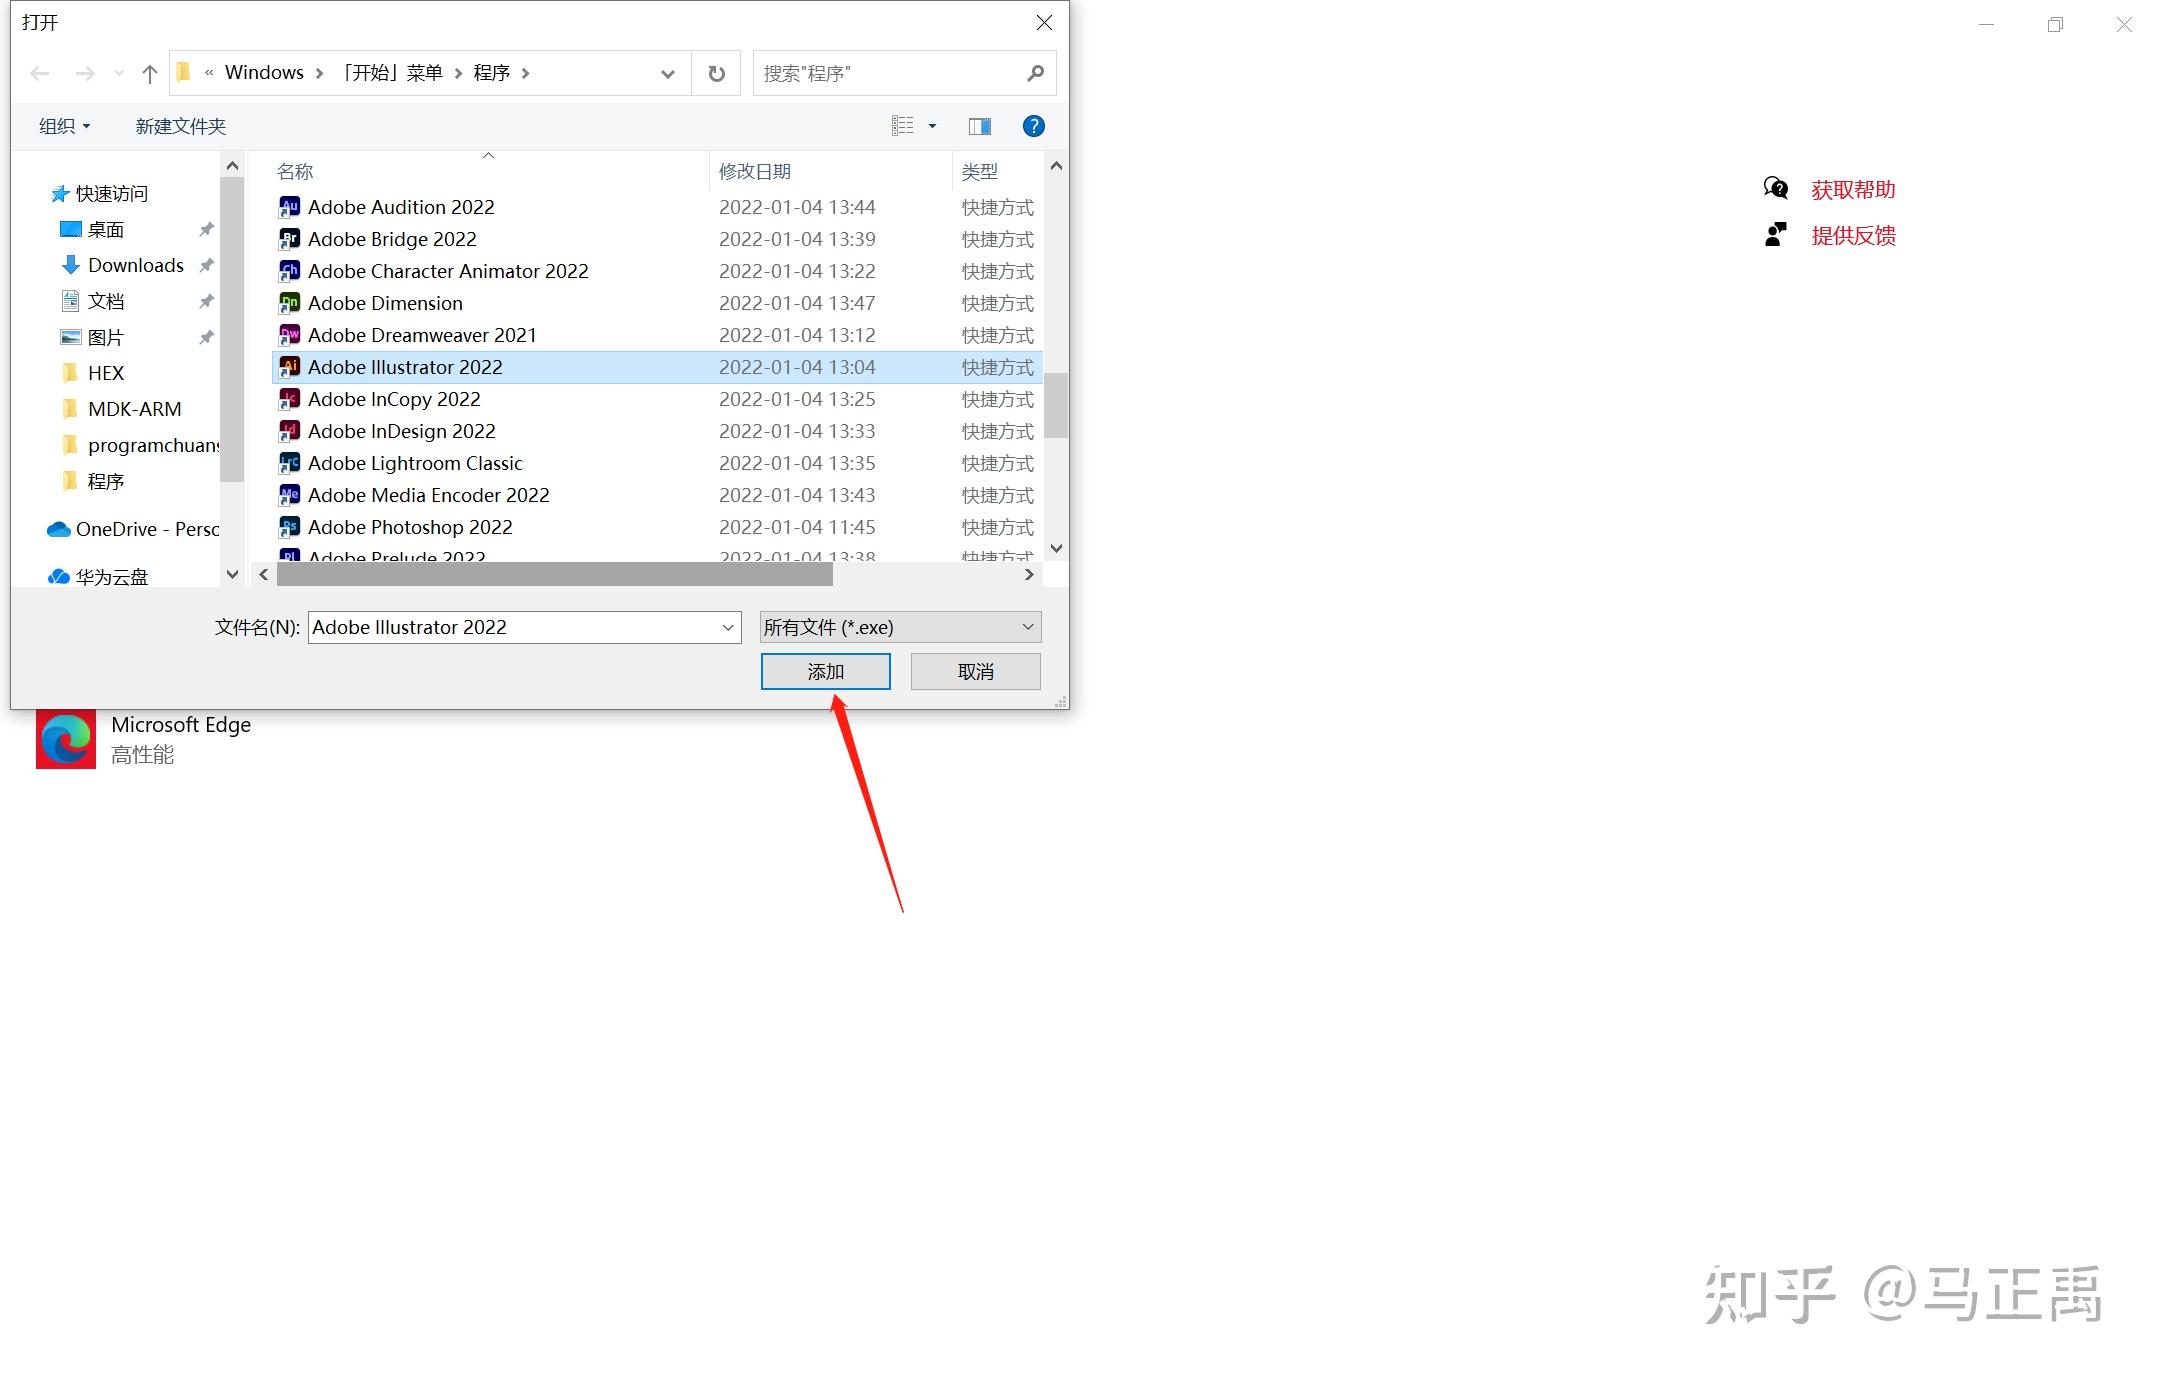Toggle the preview pane icon
Image resolution: width=2160 pixels, height=1380 pixels.
pos(979,126)
